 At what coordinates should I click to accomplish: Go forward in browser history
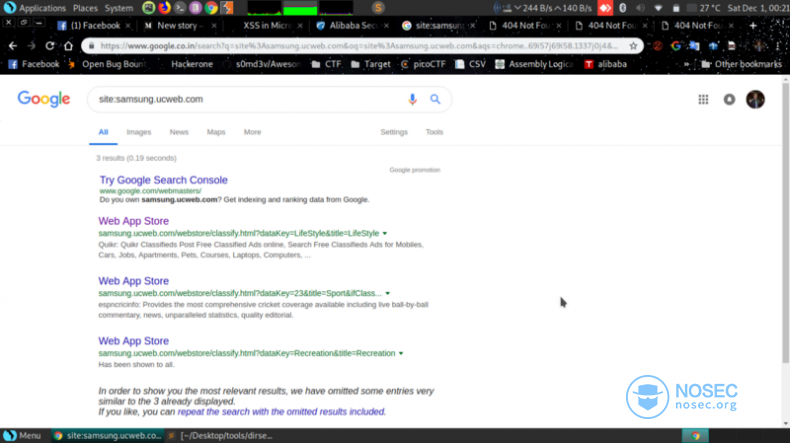click(x=31, y=46)
